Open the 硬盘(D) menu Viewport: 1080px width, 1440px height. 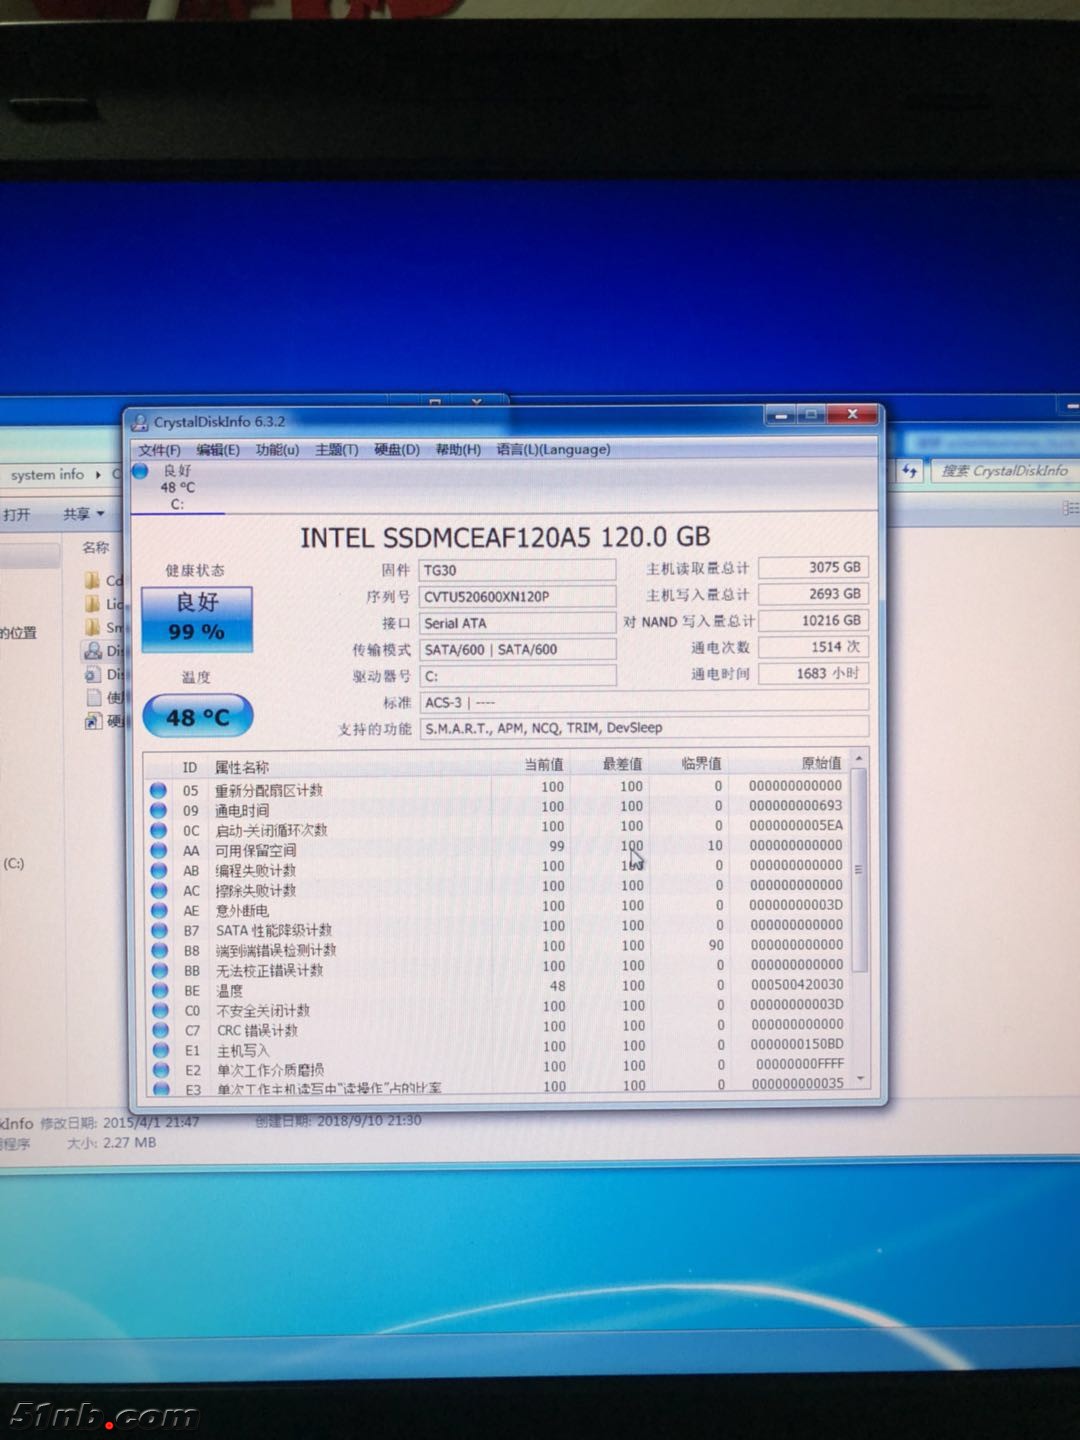(x=396, y=450)
